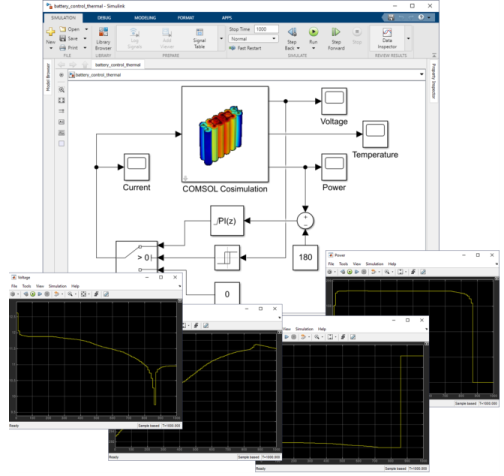This screenshot has width=504, height=476.
Task: Click the Navigate Back arrow above the canvas
Action: tap(61, 65)
